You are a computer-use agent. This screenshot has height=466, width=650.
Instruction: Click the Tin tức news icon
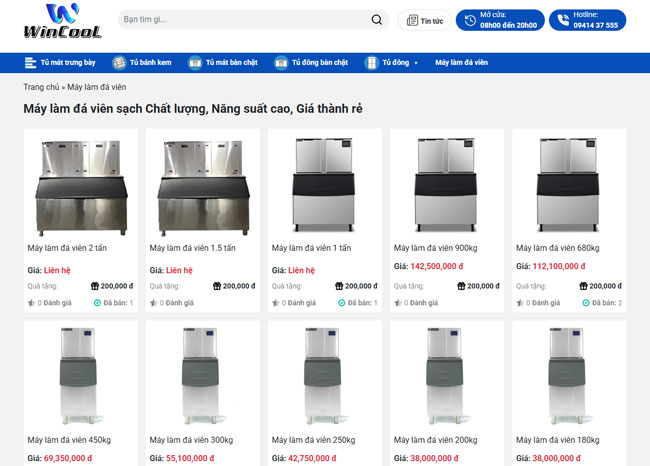click(412, 20)
